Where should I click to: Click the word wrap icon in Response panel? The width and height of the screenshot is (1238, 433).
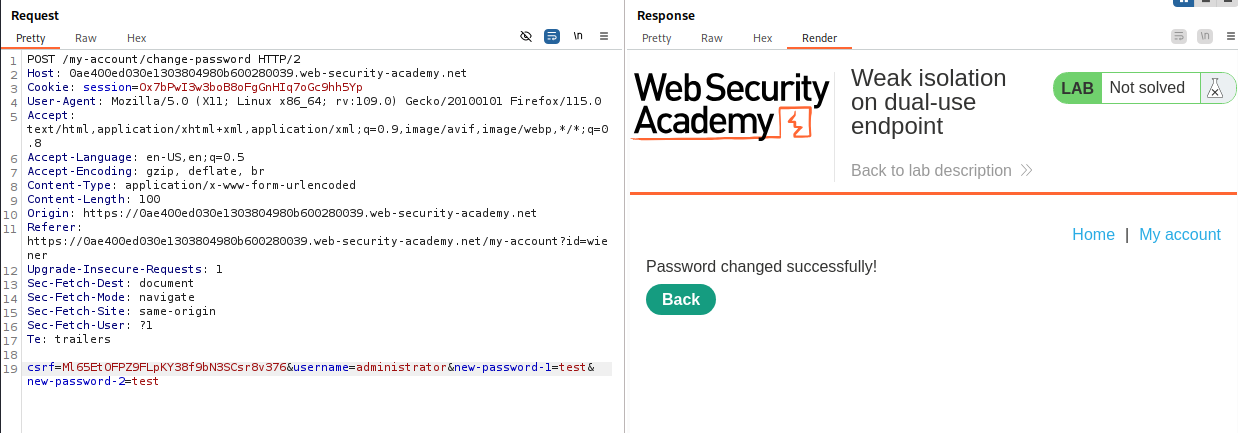1178,36
